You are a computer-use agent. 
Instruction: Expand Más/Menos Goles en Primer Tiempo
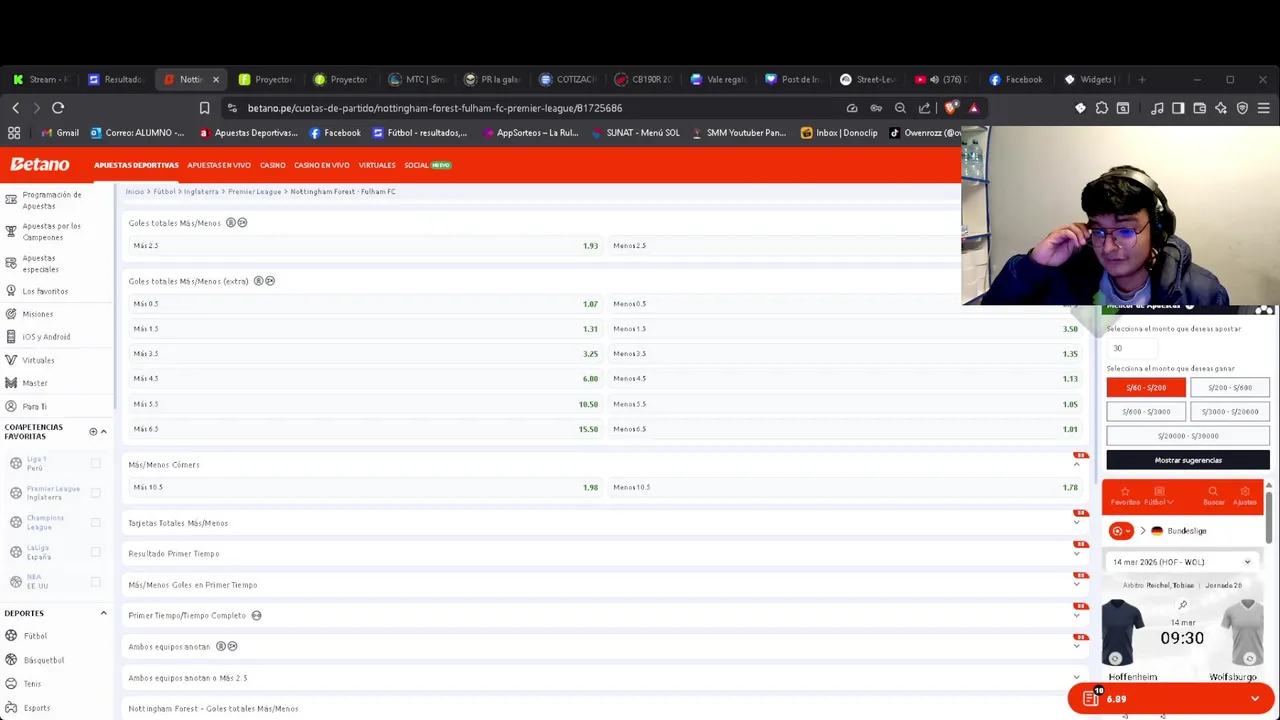(x=1077, y=585)
